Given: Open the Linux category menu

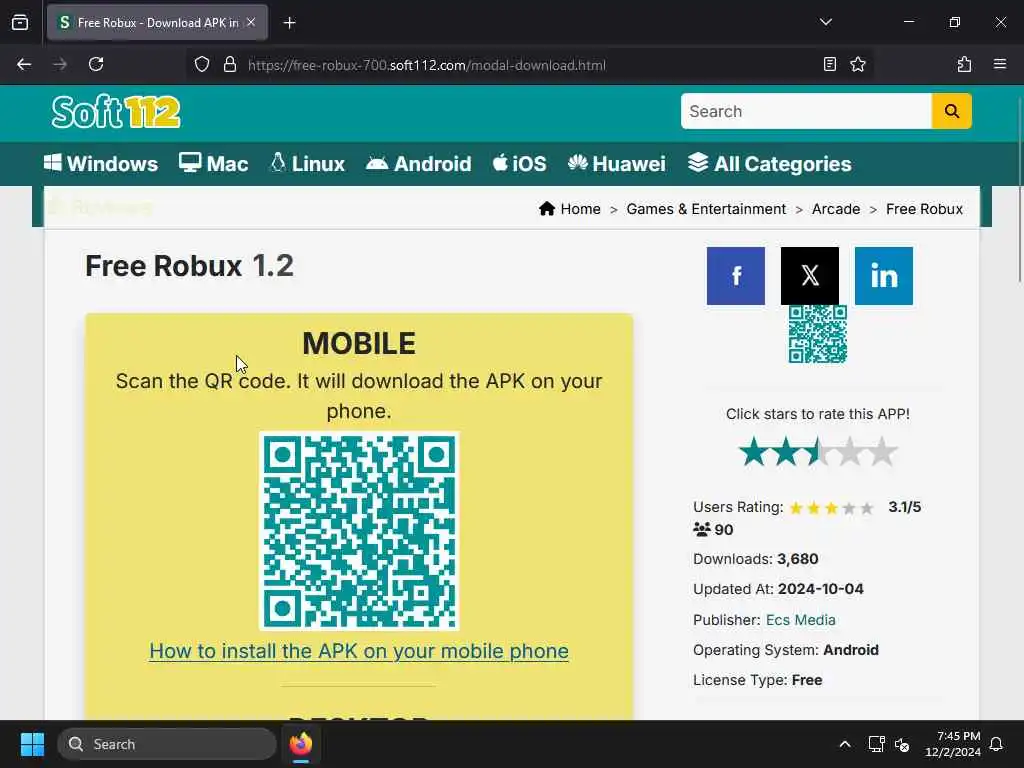Looking at the screenshot, I should click(x=307, y=163).
